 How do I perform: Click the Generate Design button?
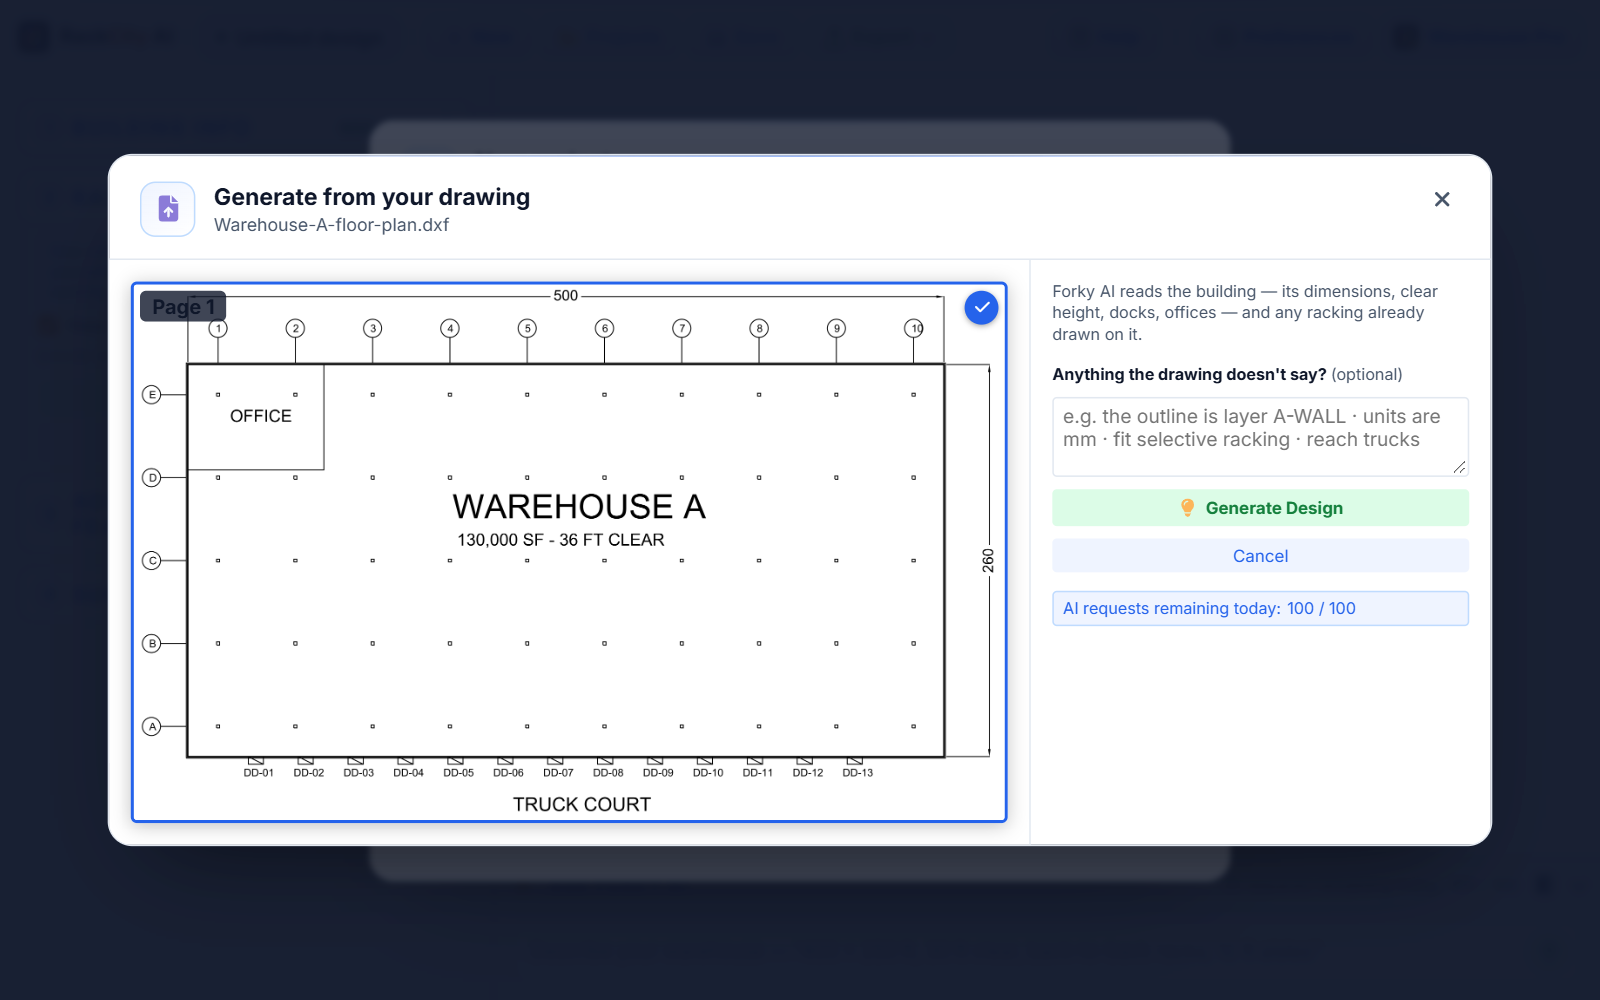click(1260, 508)
